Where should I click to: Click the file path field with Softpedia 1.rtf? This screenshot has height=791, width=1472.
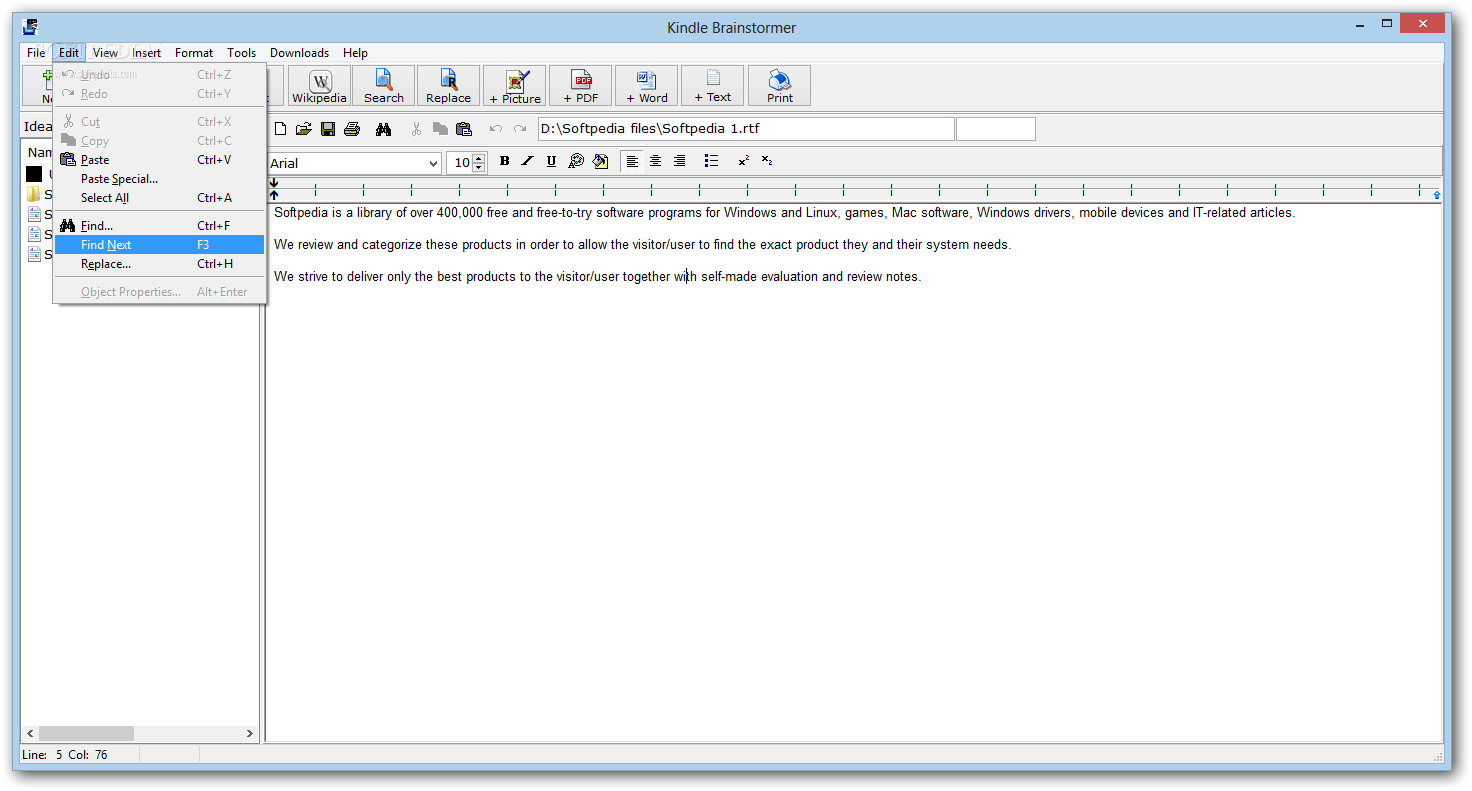point(746,129)
